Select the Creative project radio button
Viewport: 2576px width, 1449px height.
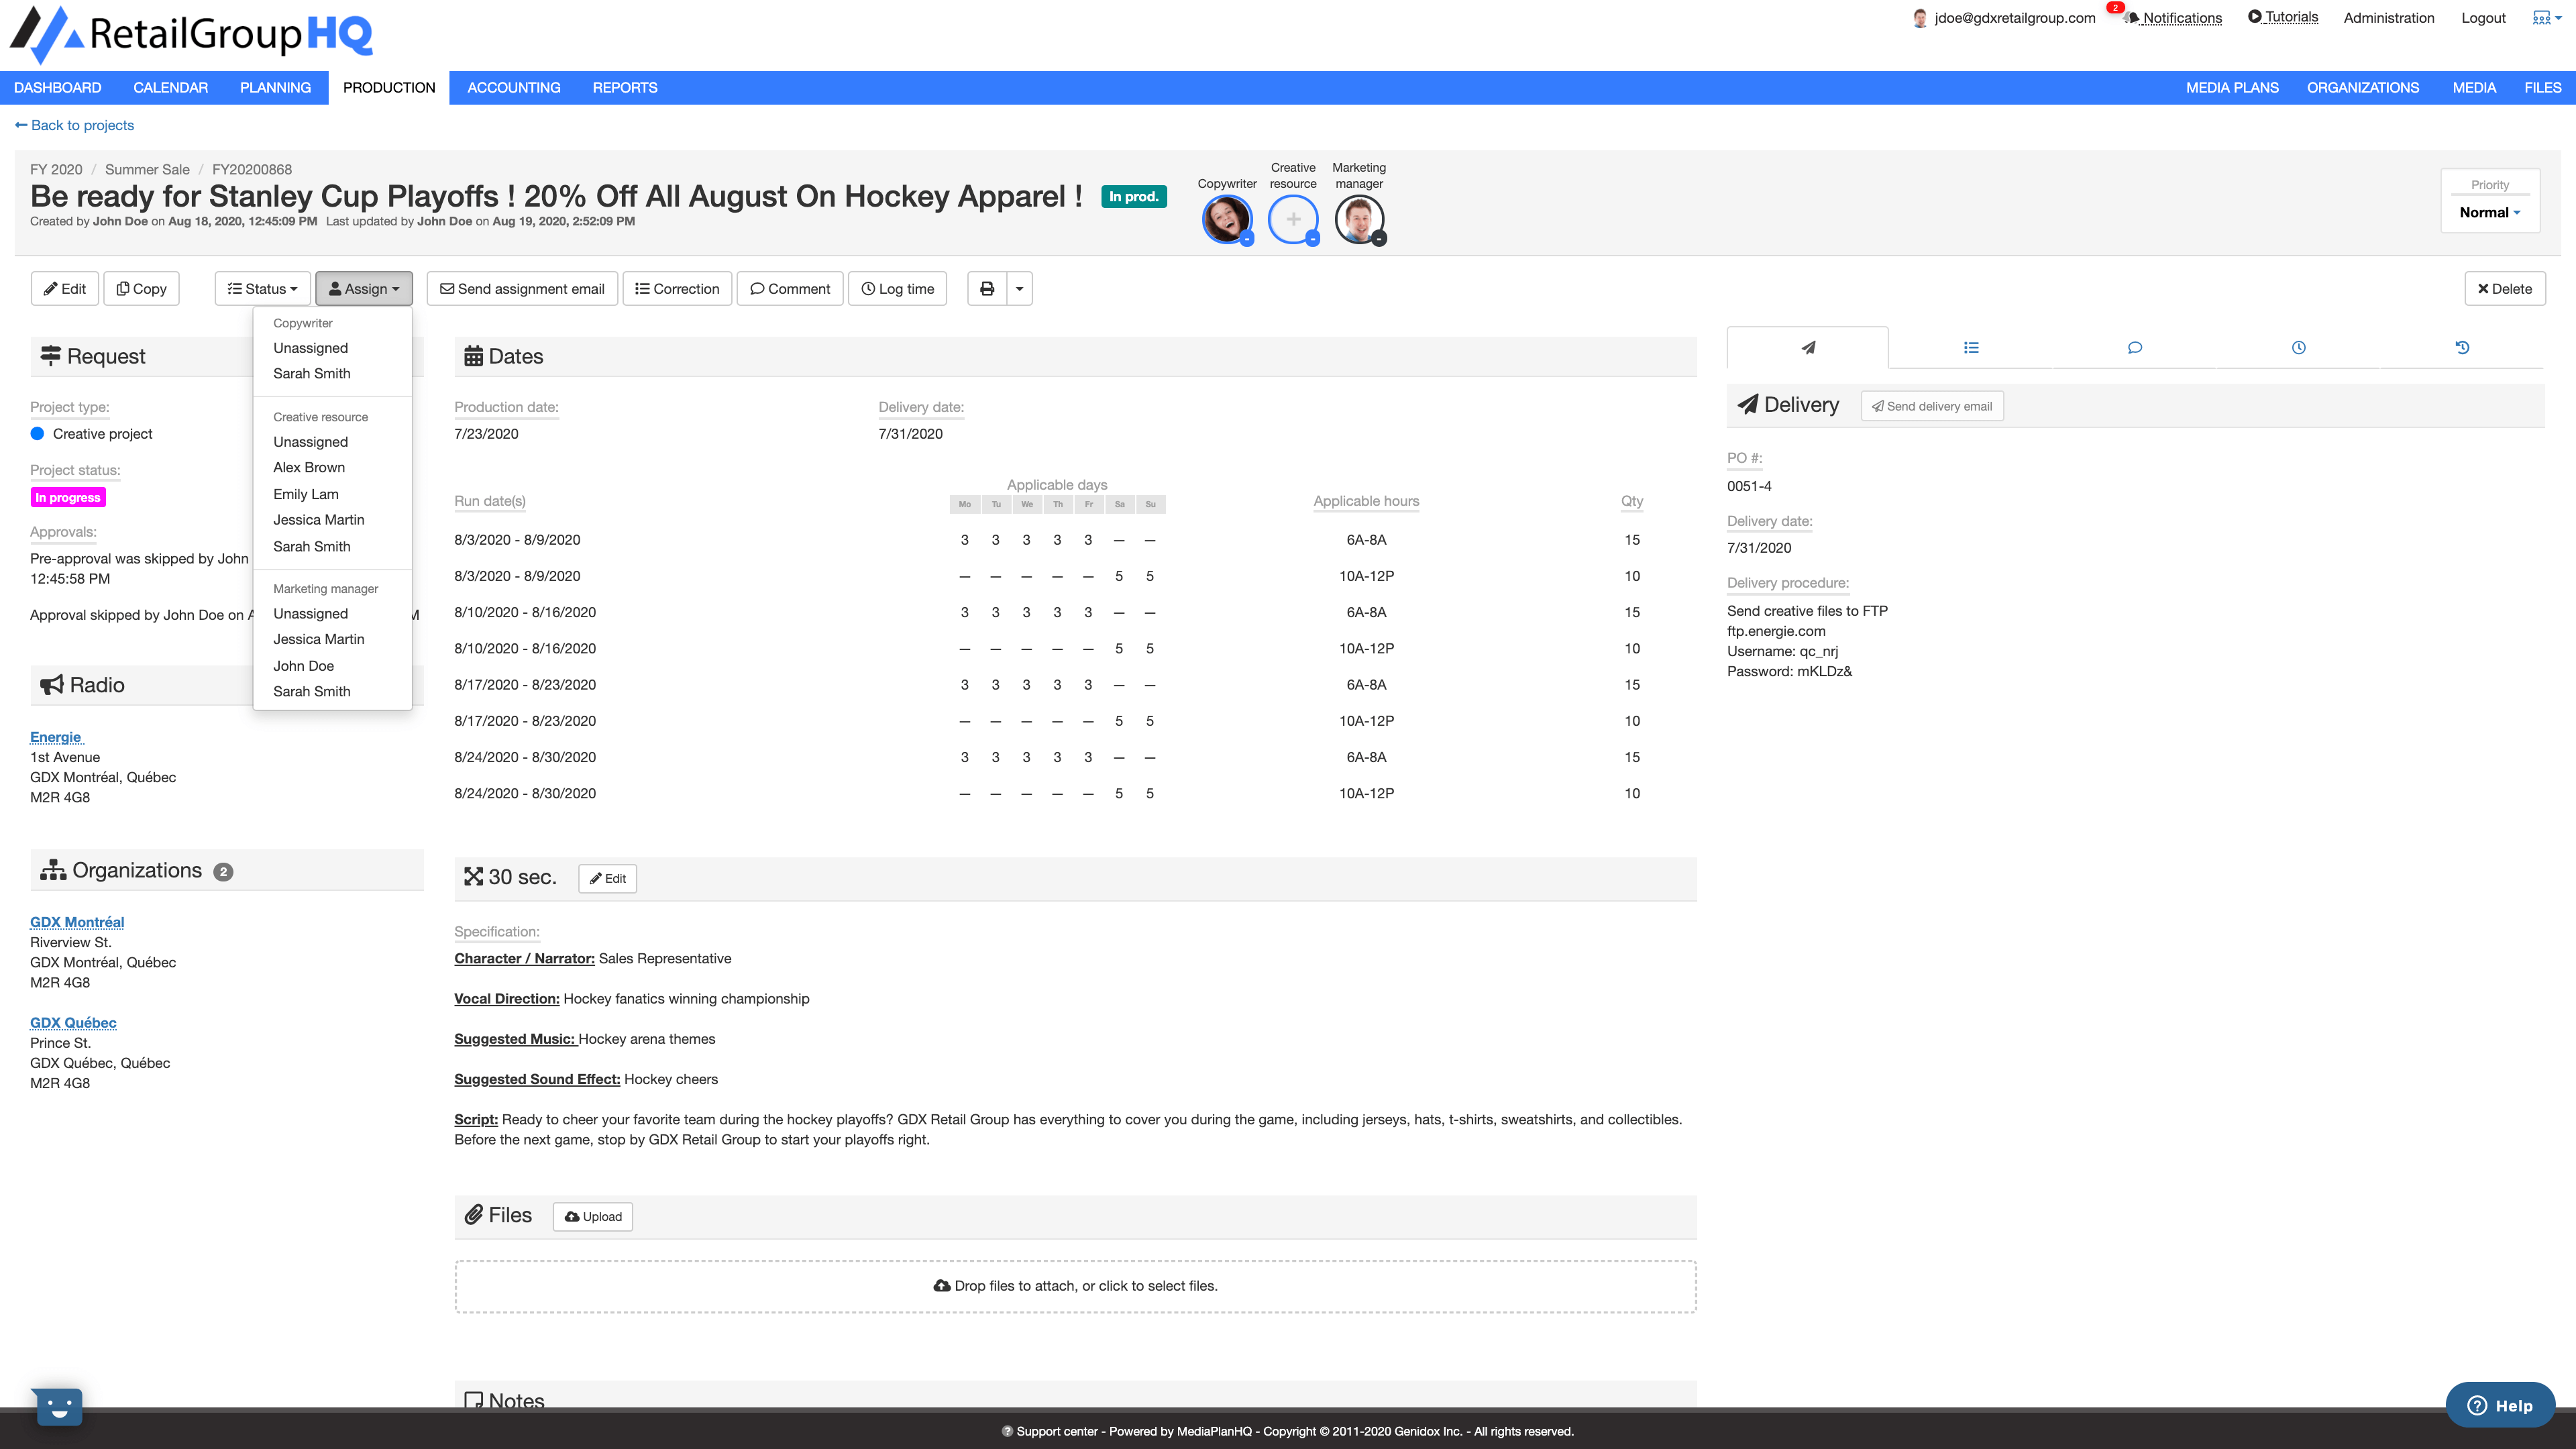pyautogui.click(x=37, y=433)
